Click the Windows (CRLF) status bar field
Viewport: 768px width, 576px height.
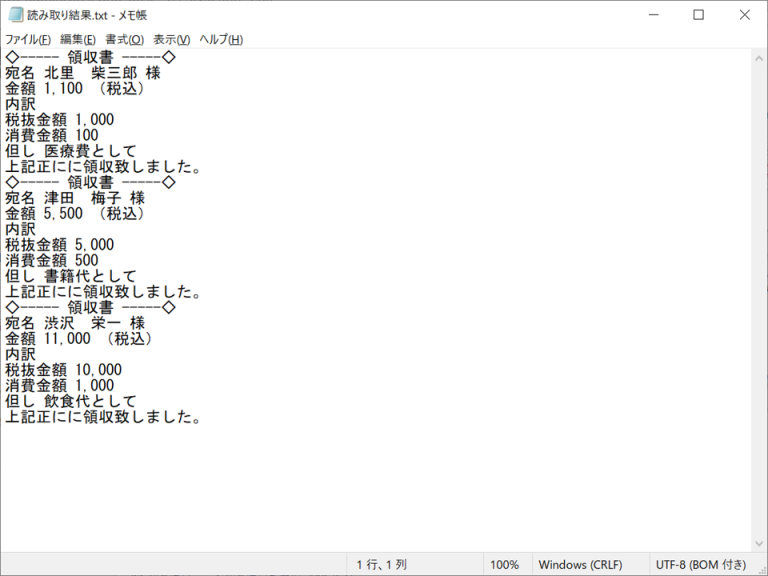580,565
